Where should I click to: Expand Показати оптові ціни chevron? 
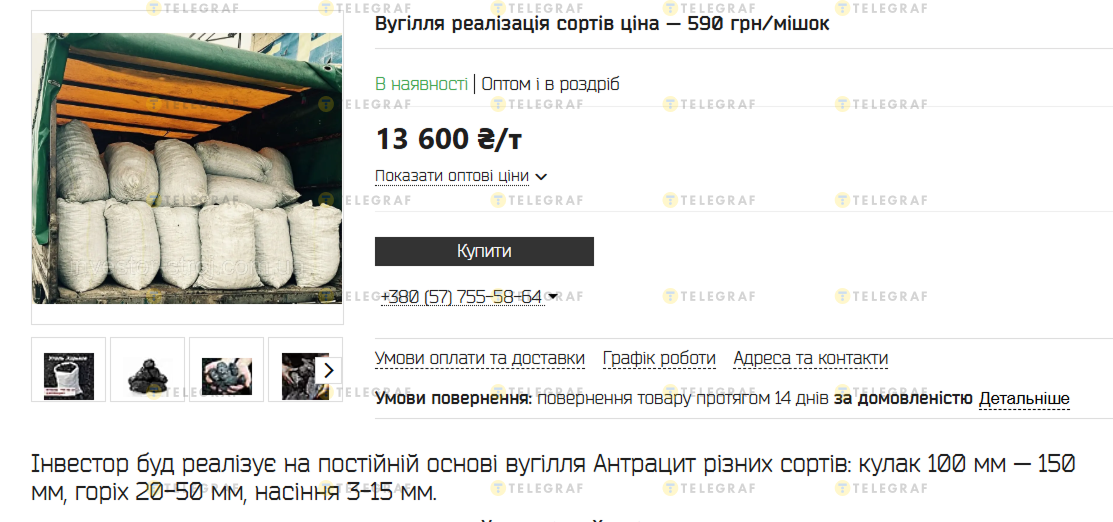541,177
